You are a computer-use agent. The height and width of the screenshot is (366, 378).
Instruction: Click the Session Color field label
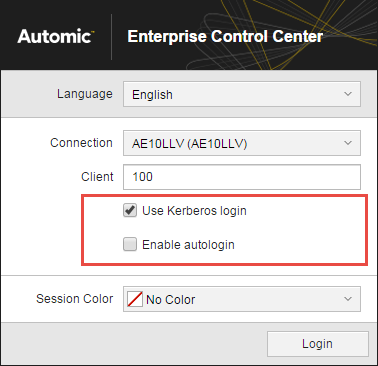(75, 299)
